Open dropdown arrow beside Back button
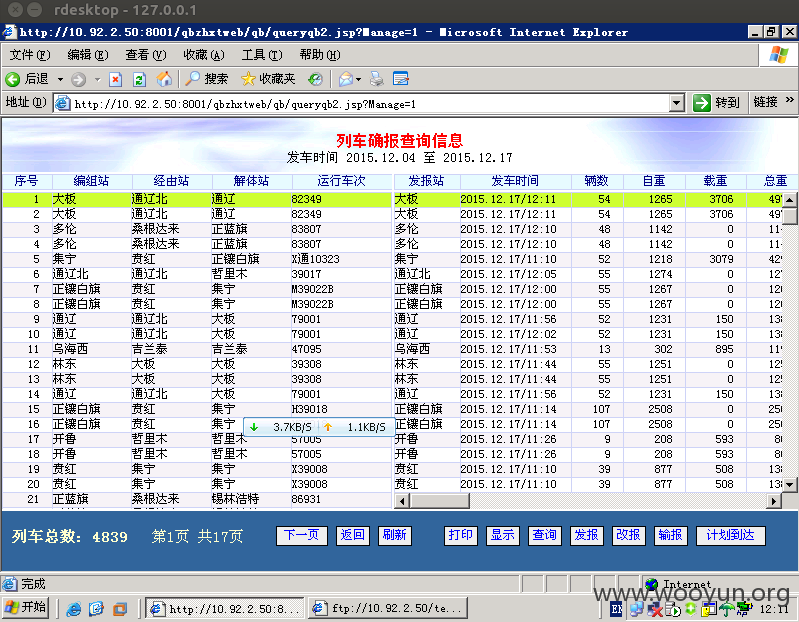 click(60, 79)
